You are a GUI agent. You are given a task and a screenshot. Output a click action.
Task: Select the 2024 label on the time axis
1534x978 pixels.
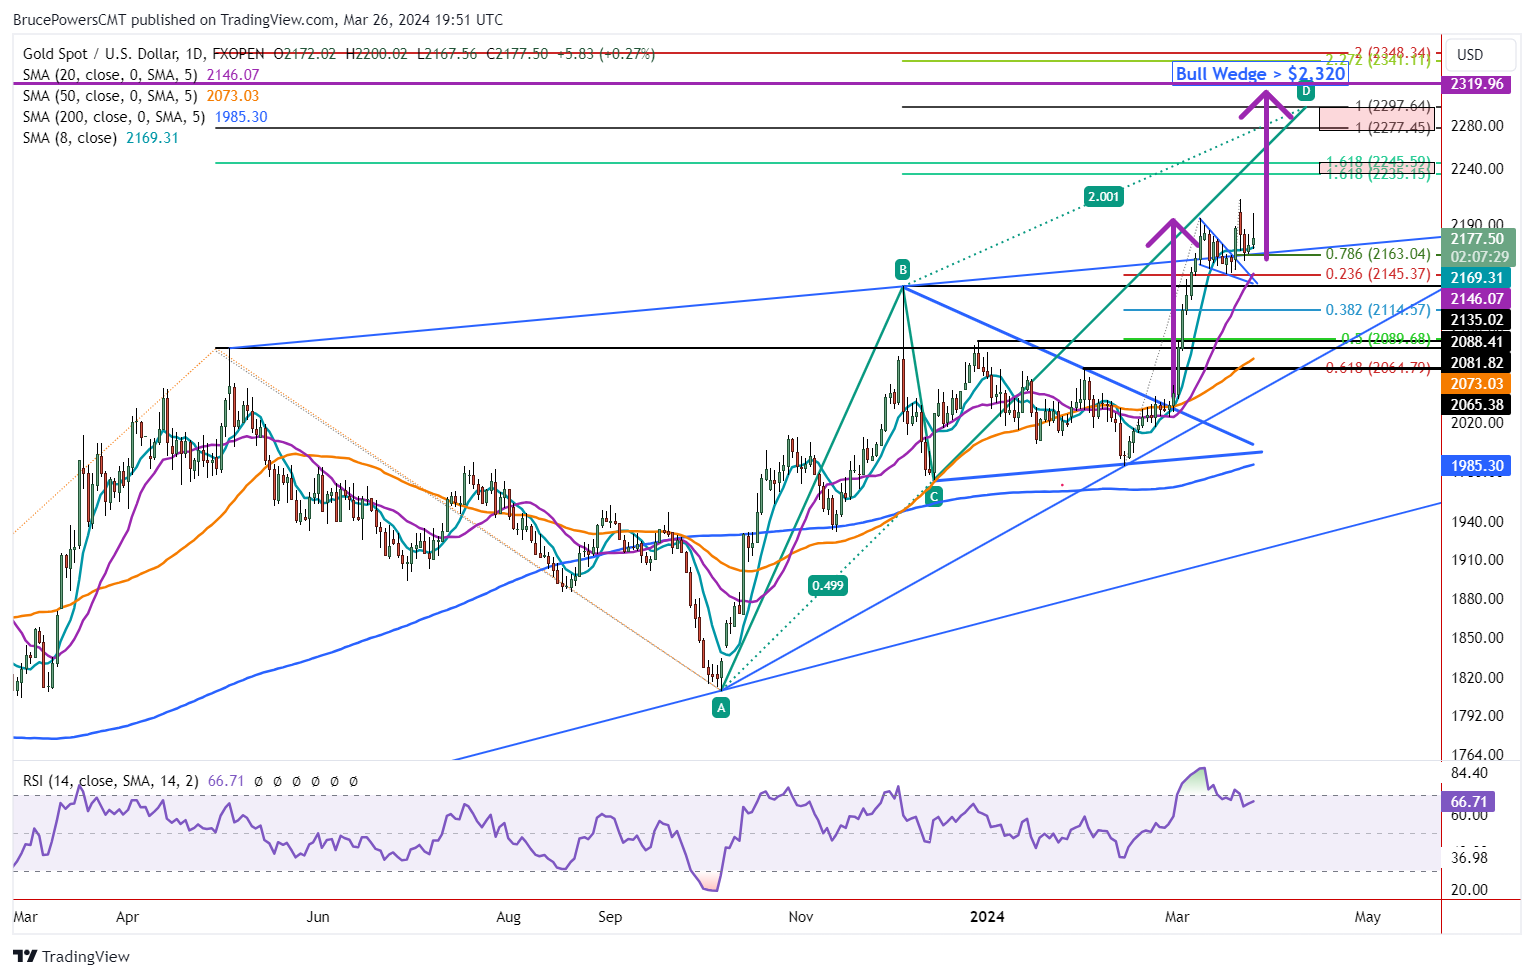point(988,916)
